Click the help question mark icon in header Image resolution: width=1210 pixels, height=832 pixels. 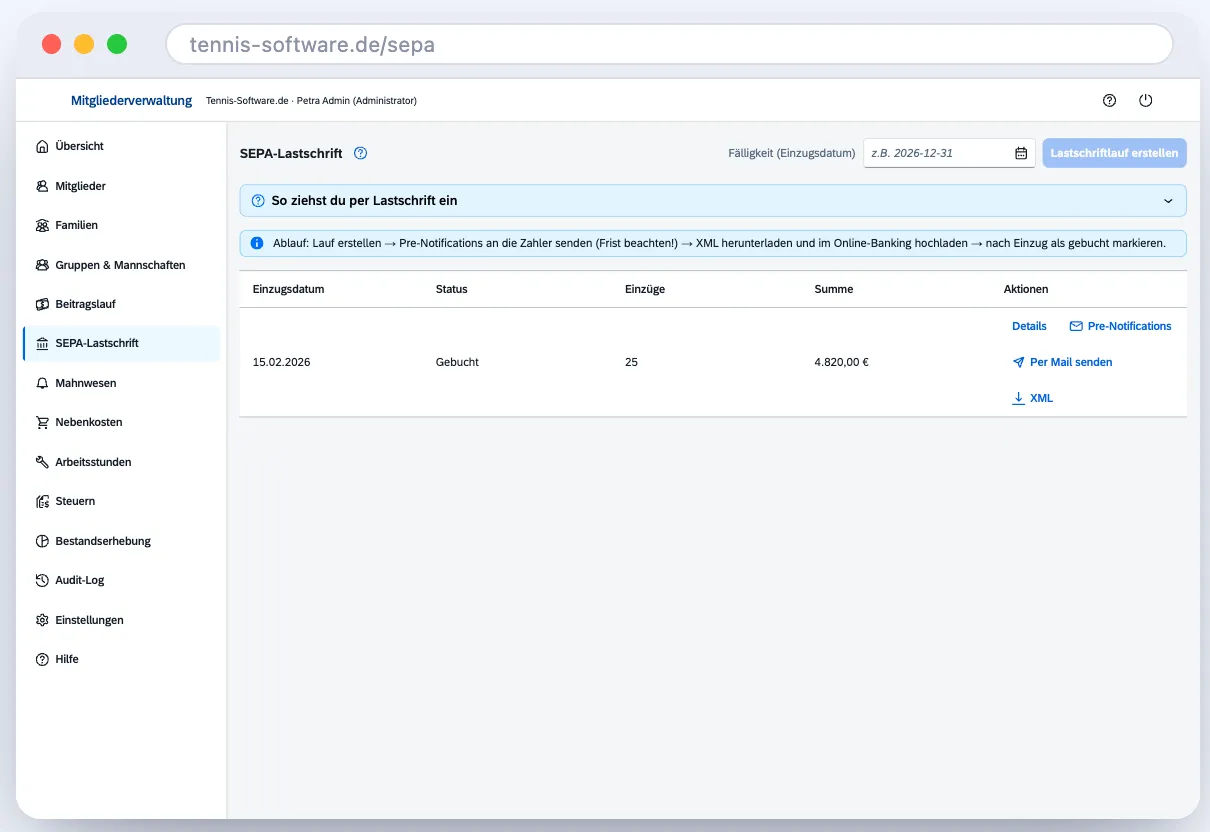point(1109,101)
